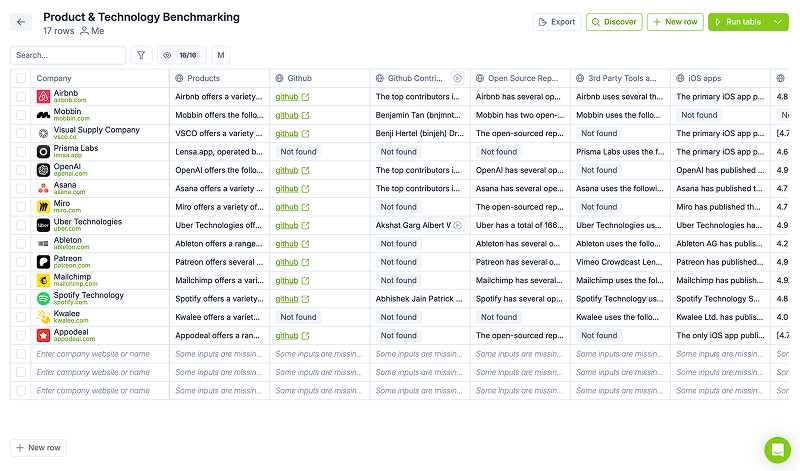Click globe icon in iOS apps header

[x=680, y=78]
